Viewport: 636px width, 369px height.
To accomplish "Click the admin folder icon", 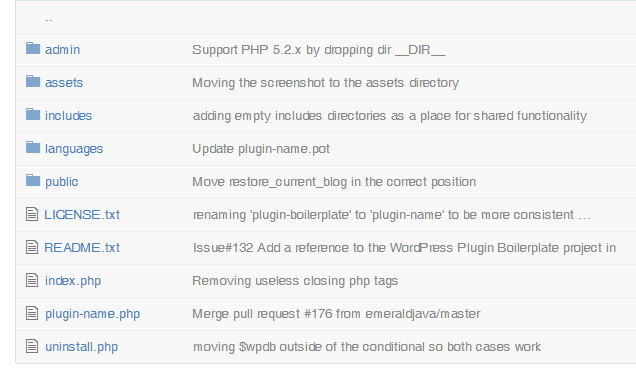I will pos(33,49).
